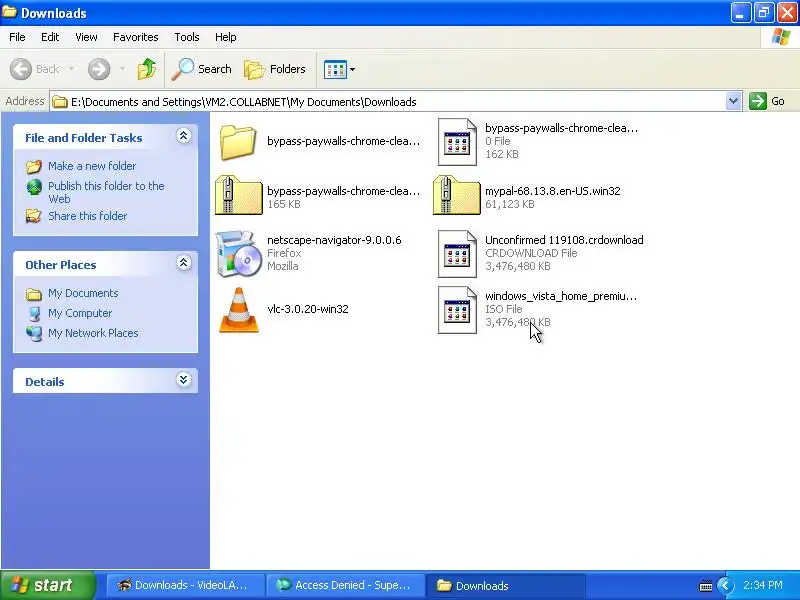This screenshot has width=800, height=600.
Task: Expand the Details panel
Action: click(184, 380)
